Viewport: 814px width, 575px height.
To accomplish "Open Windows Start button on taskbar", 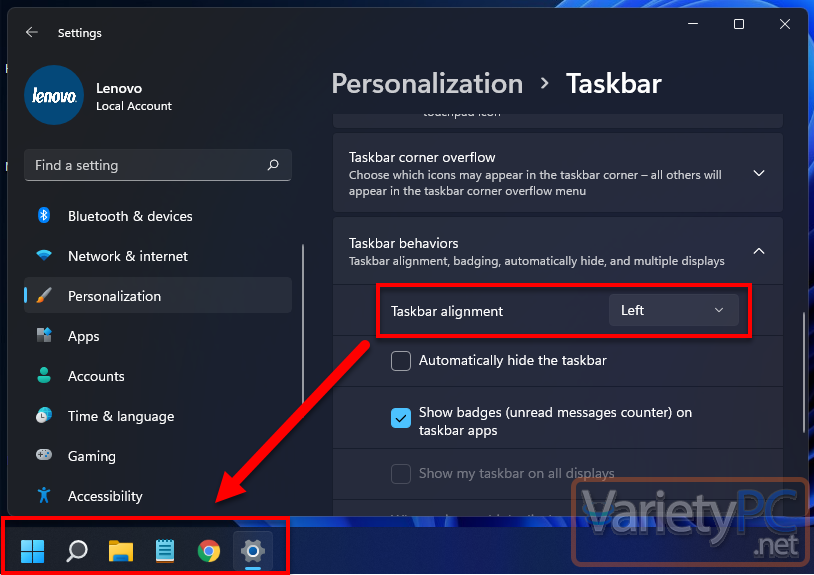I will pos(32,550).
